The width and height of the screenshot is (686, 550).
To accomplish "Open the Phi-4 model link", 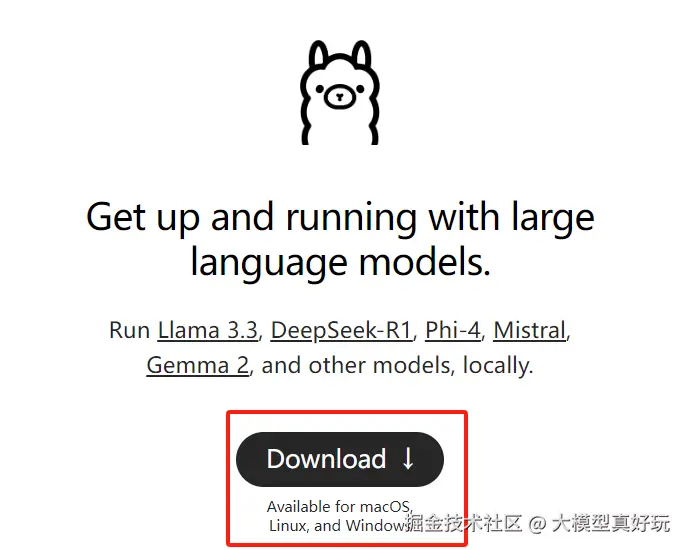I will tap(453, 330).
